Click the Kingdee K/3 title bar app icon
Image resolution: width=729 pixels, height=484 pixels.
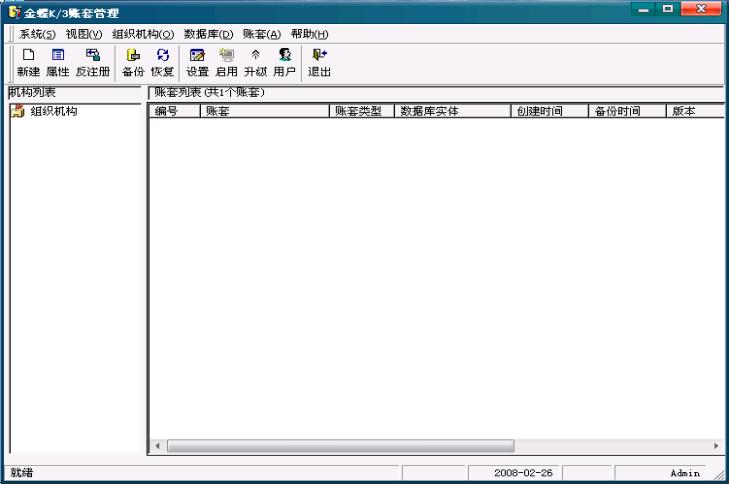click(14, 12)
